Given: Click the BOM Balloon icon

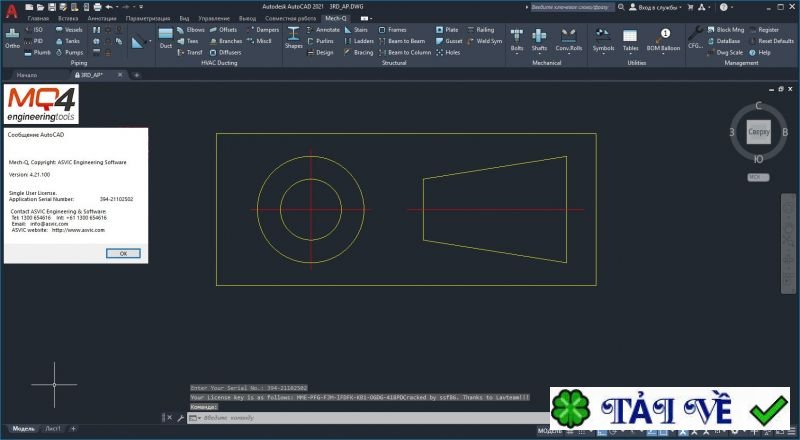Looking at the screenshot, I should click(x=665, y=38).
